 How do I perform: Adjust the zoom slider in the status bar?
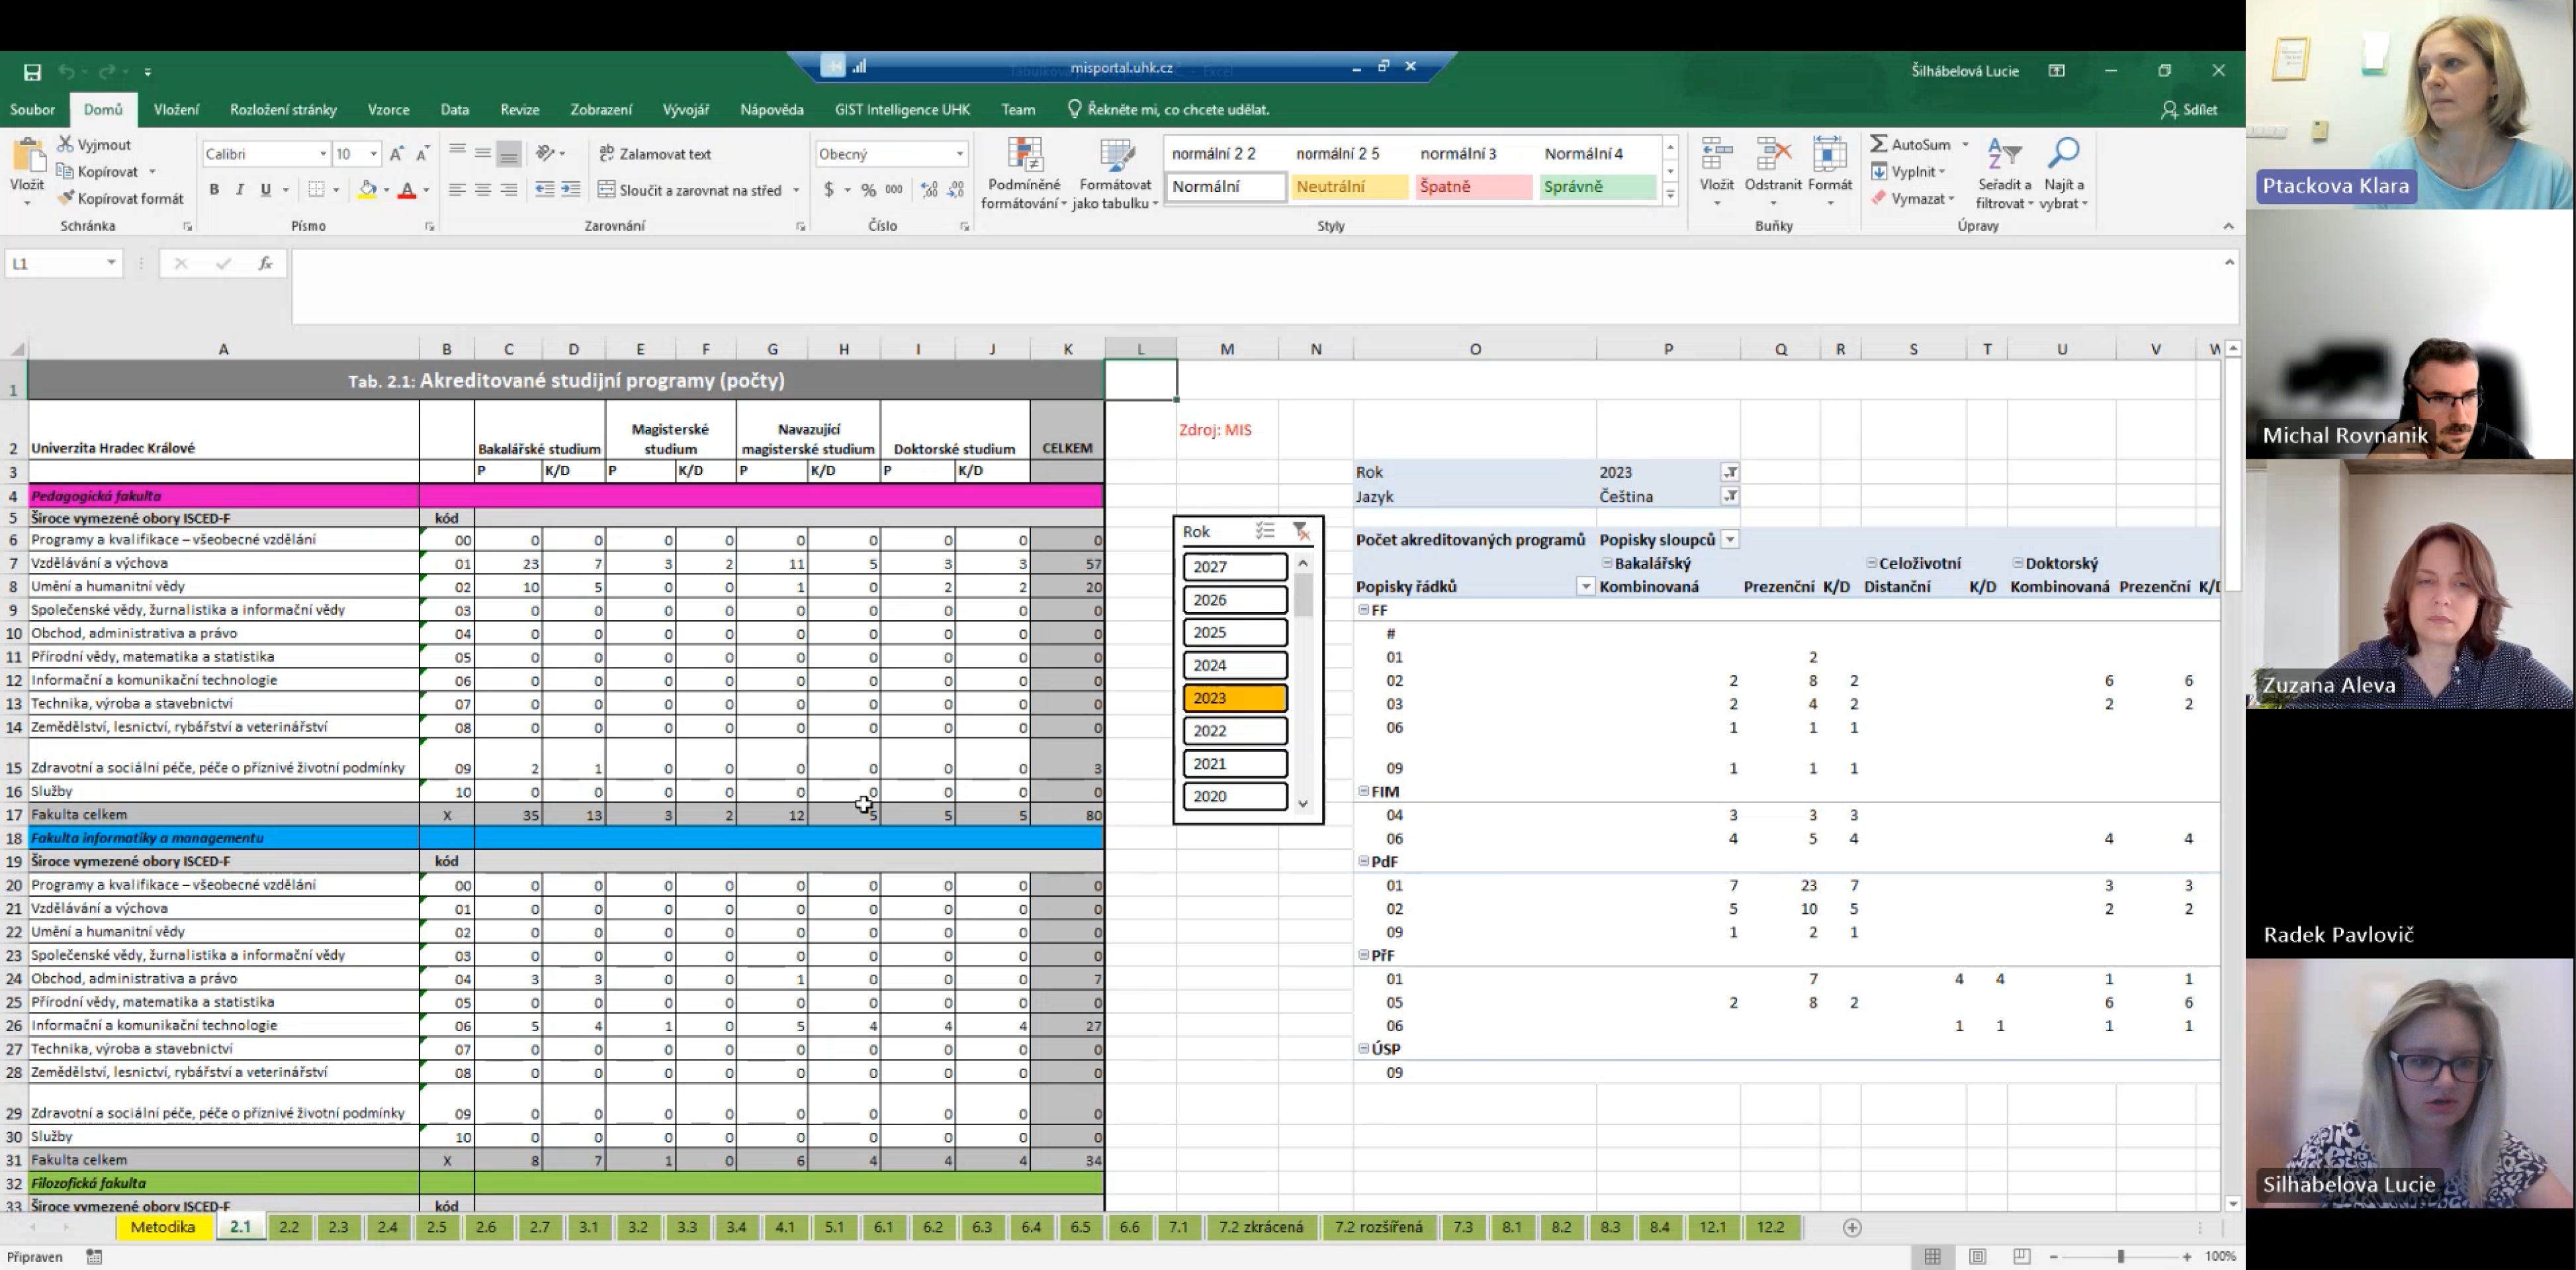coord(2120,1256)
